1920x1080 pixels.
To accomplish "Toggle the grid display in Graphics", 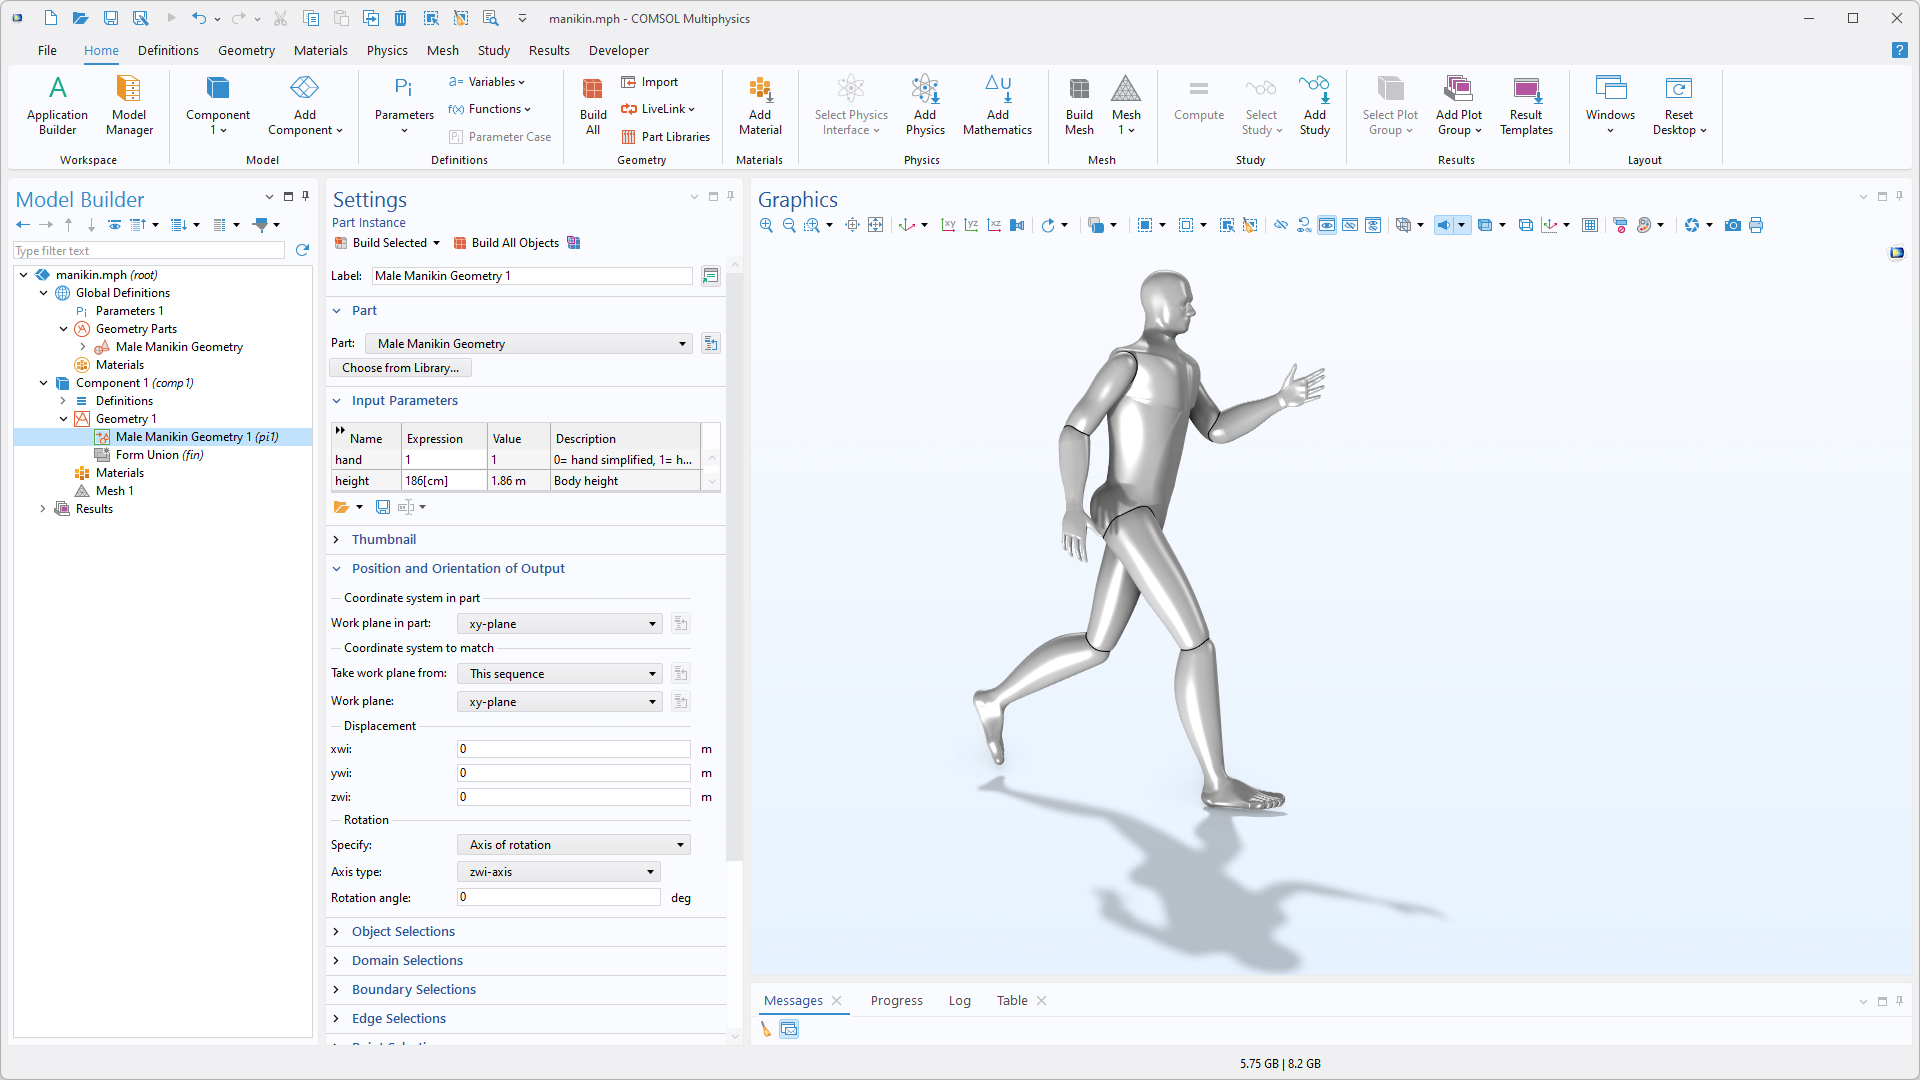I will [1590, 226].
